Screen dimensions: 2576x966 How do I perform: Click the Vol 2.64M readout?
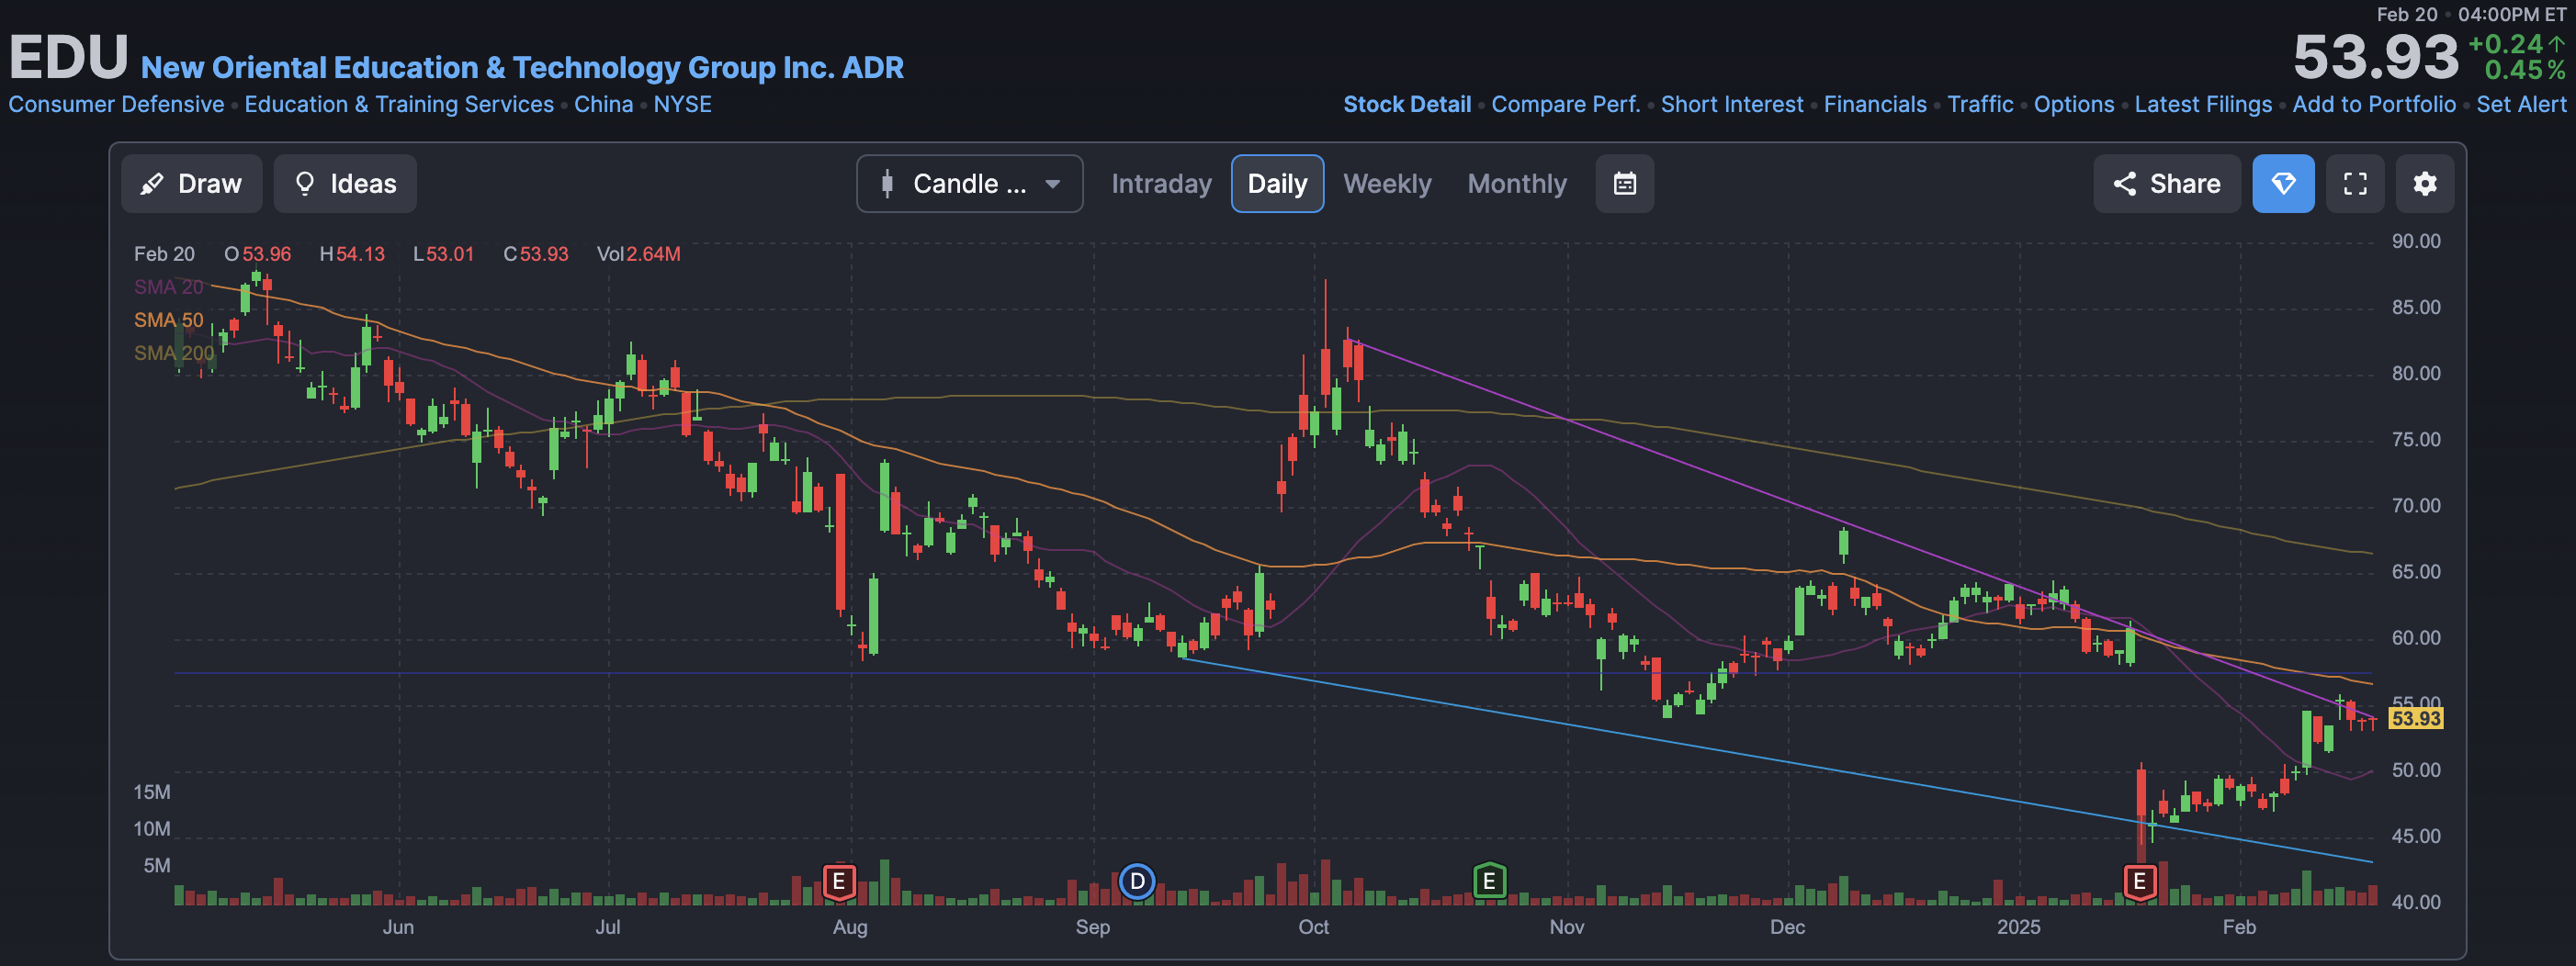click(x=638, y=254)
